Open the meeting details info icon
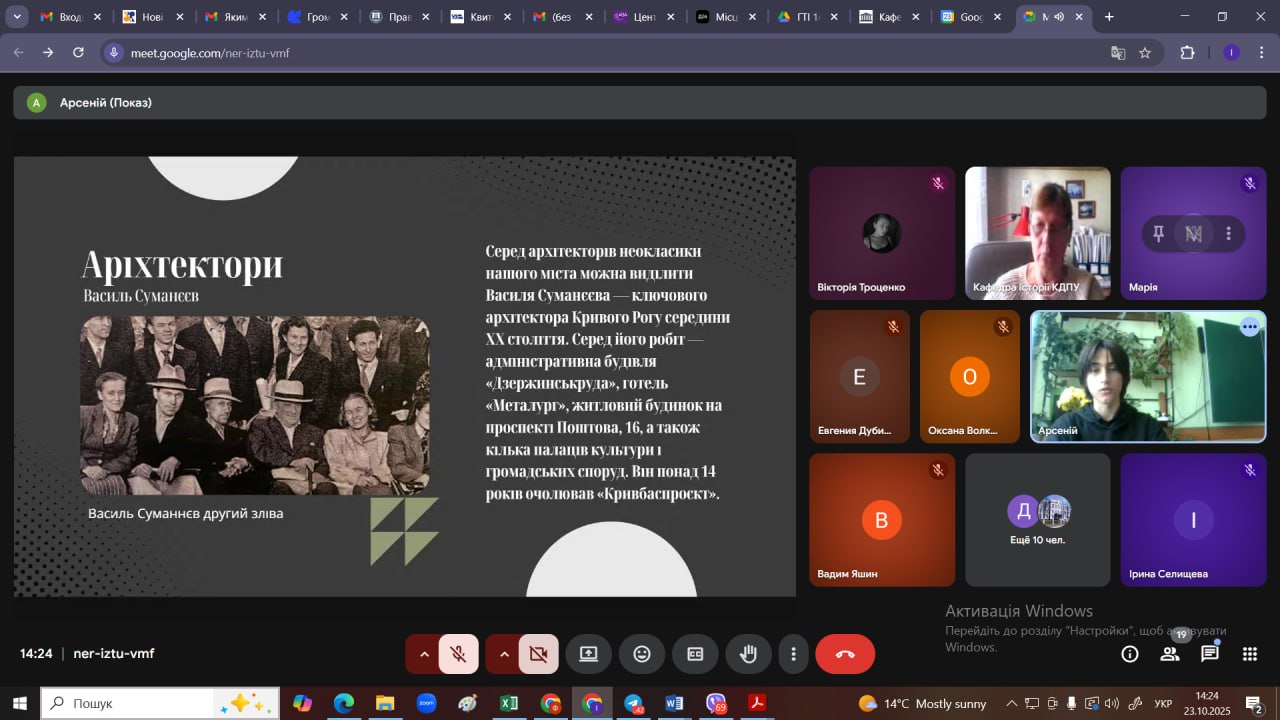 (1130, 654)
